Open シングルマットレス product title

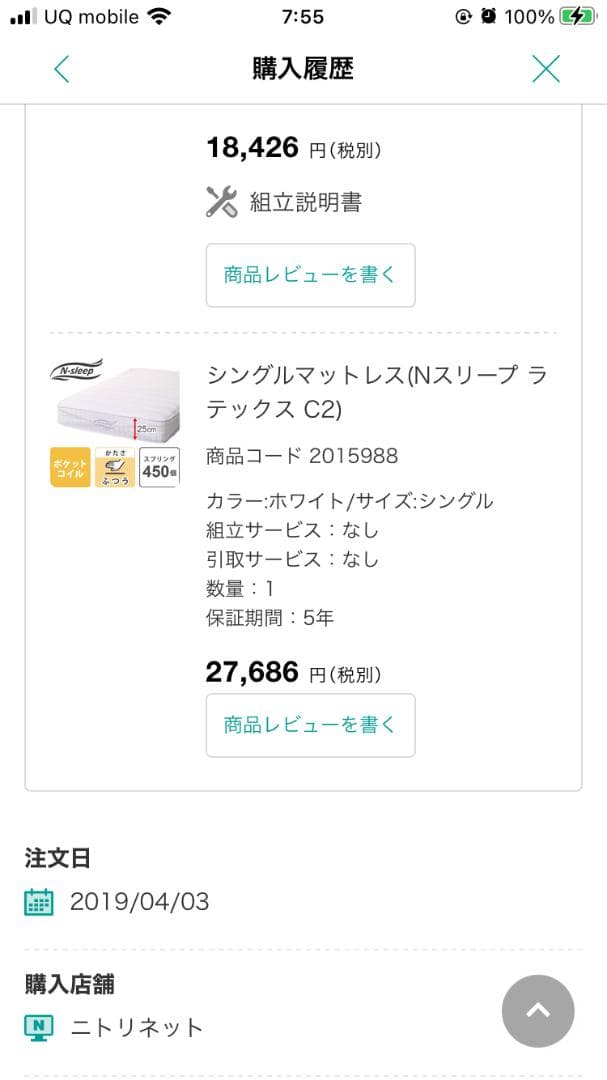[x=376, y=392]
